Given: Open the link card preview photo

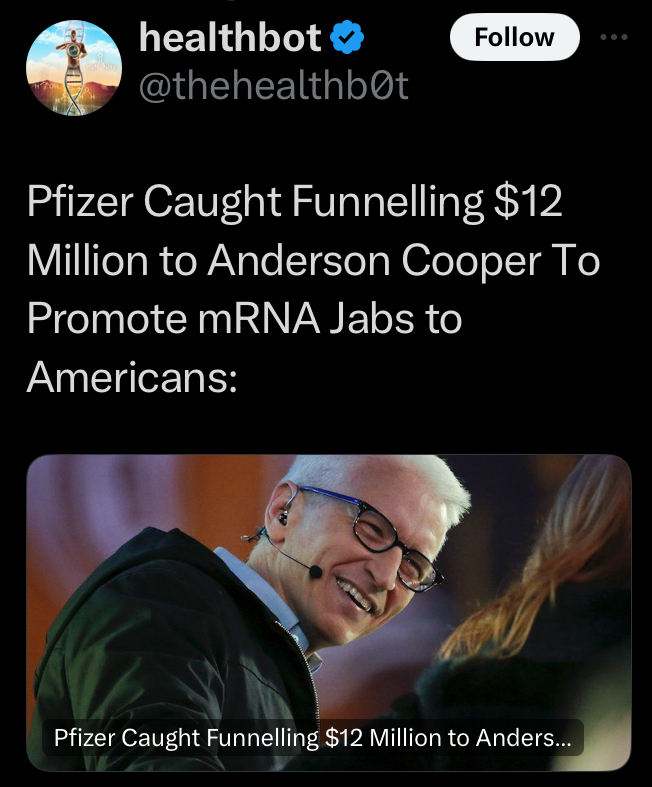Looking at the screenshot, I should pos(329,612).
